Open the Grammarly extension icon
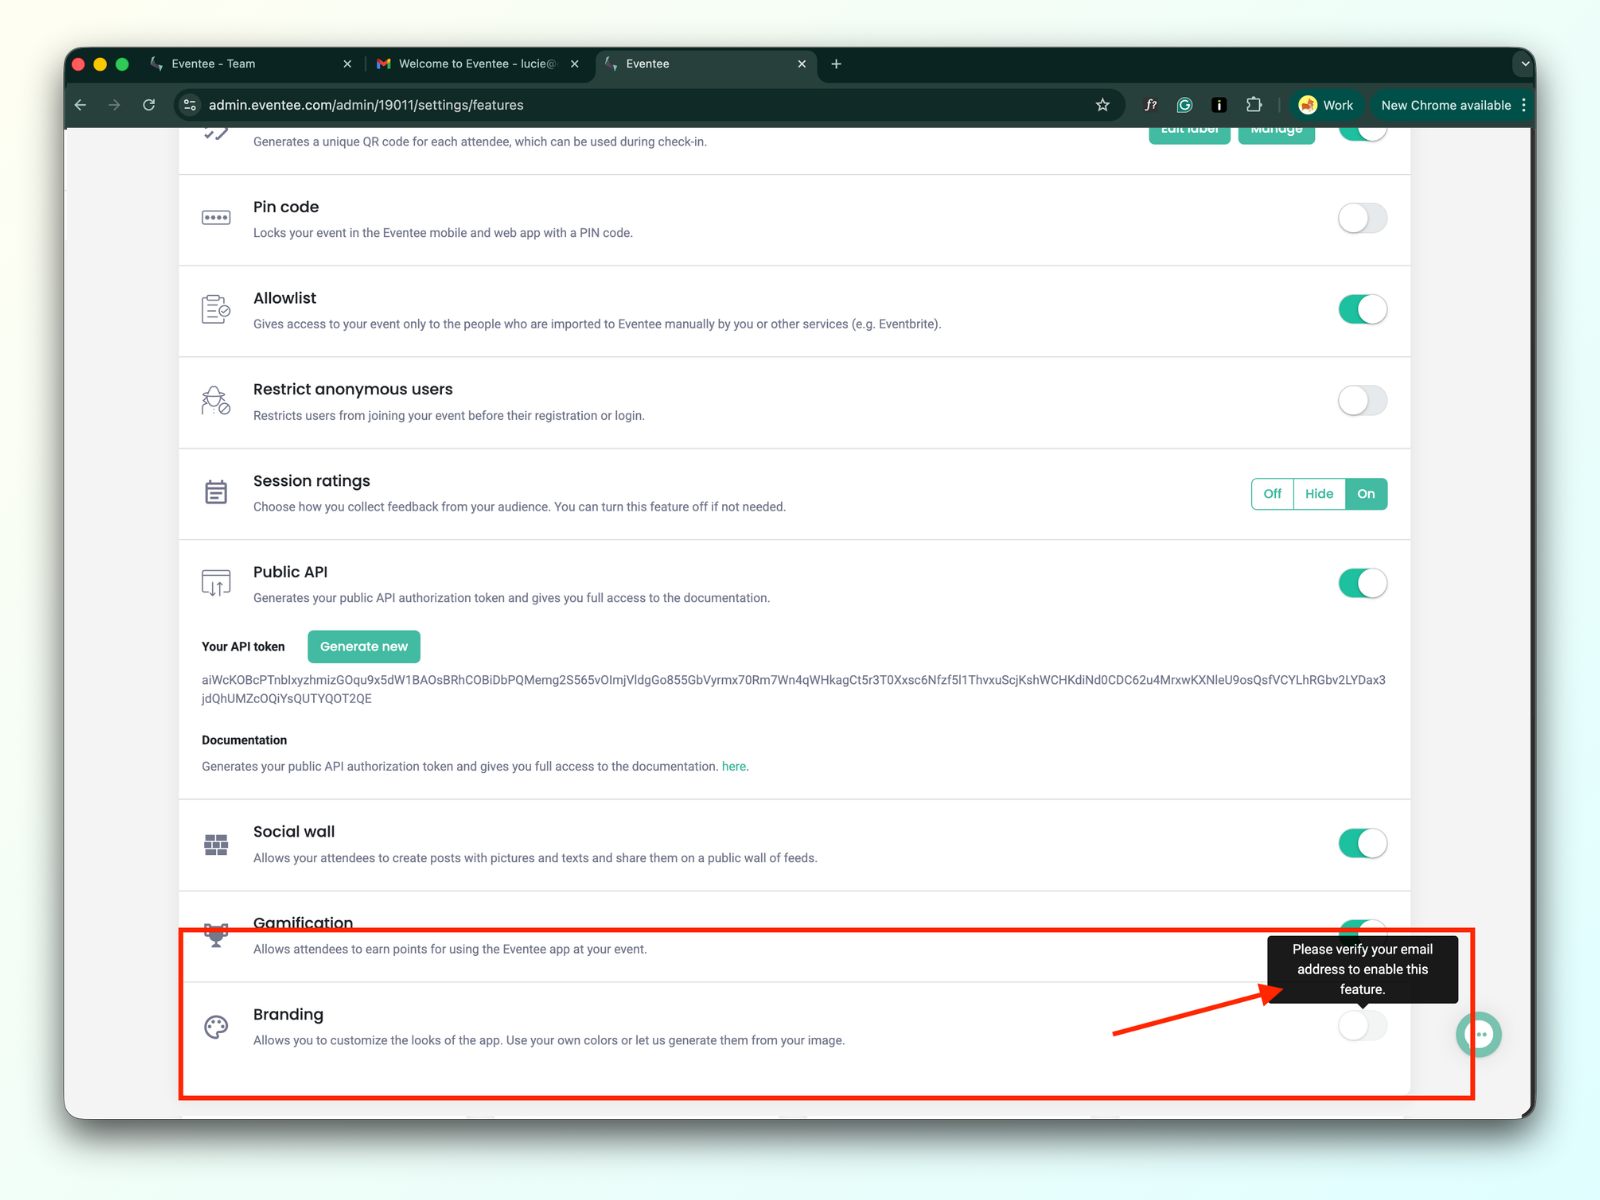Screen dimensions: 1600x1200 tap(1185, 105)
